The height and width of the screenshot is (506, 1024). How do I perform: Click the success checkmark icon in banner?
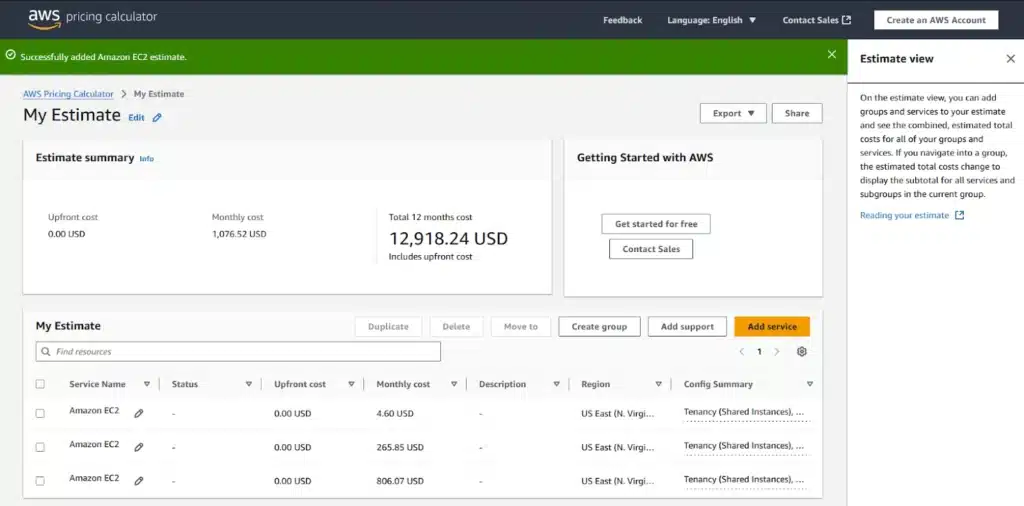tap(10, 55)
